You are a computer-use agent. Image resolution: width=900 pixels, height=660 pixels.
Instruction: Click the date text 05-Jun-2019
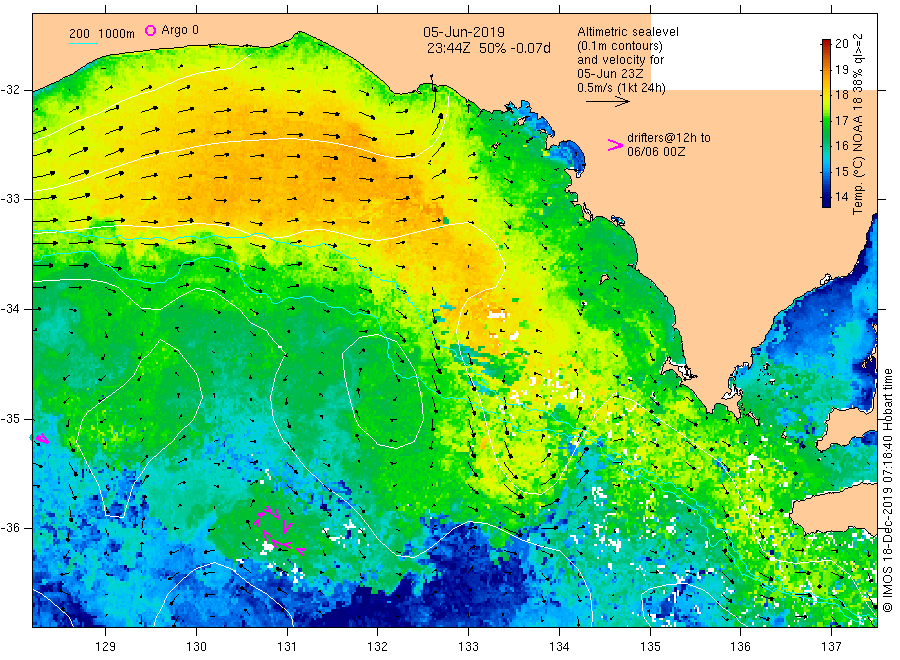coord(464,33)
